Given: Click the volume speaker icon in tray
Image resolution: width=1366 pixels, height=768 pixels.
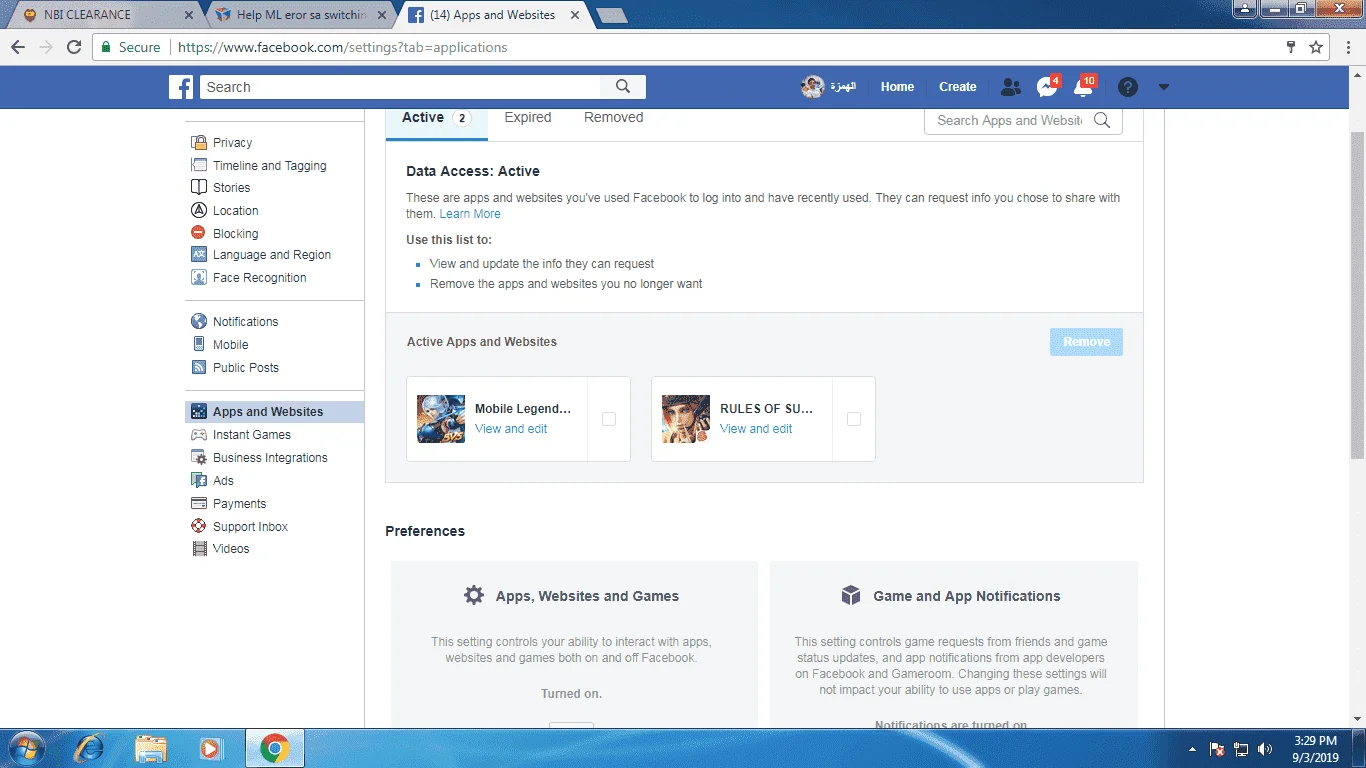Looking at the screenshot, I should point(1265,749).
